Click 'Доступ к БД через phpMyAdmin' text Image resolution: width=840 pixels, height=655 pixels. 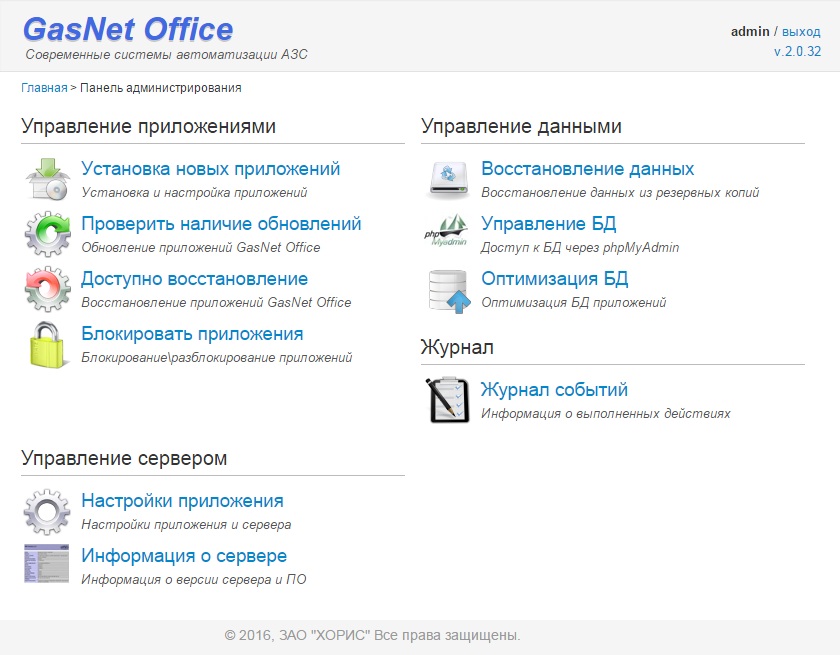click(580, 247)
